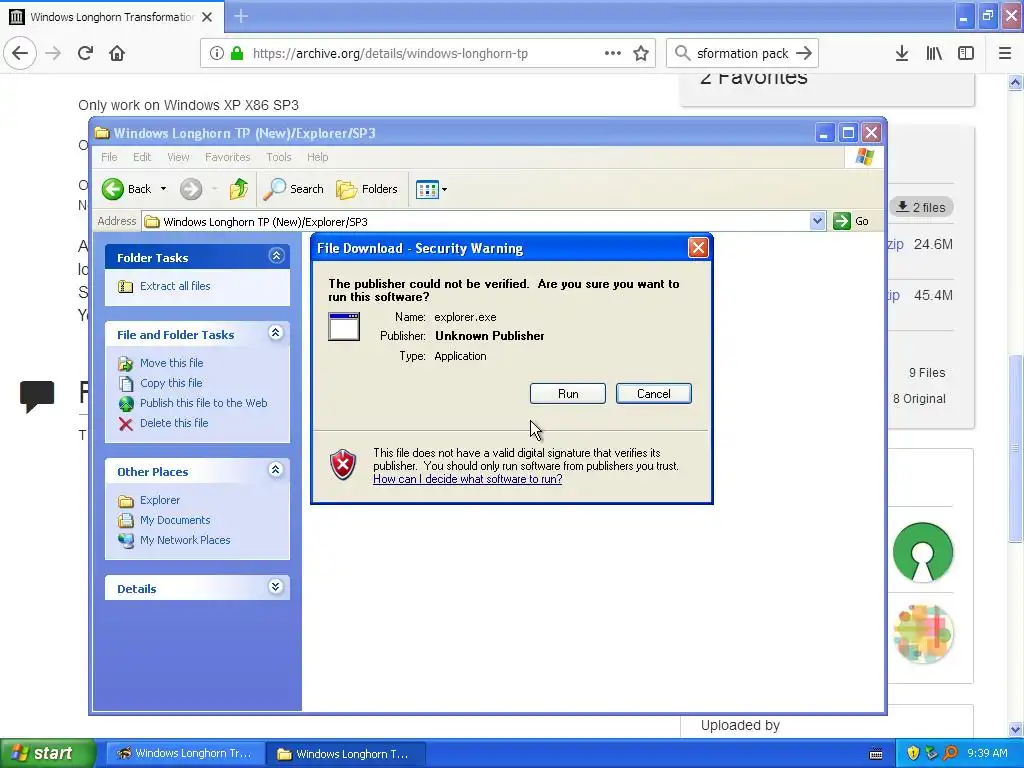Reload the page in Firefox

(x=85, y=53)
